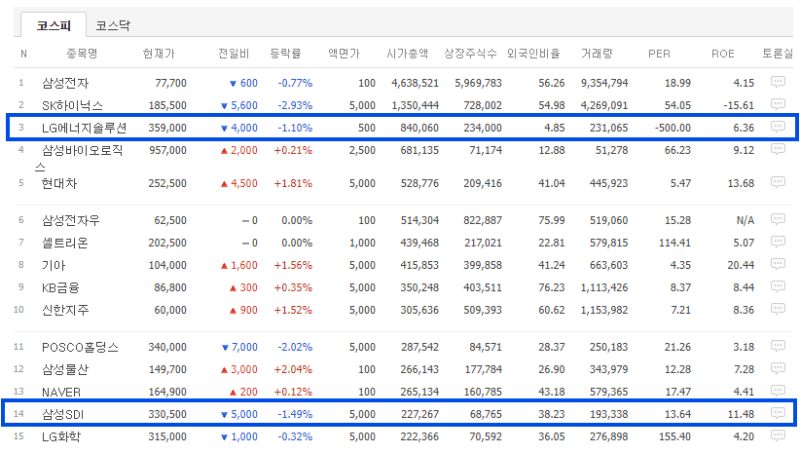Open discussion board icon for SK하이닉스

coord(778,104)
